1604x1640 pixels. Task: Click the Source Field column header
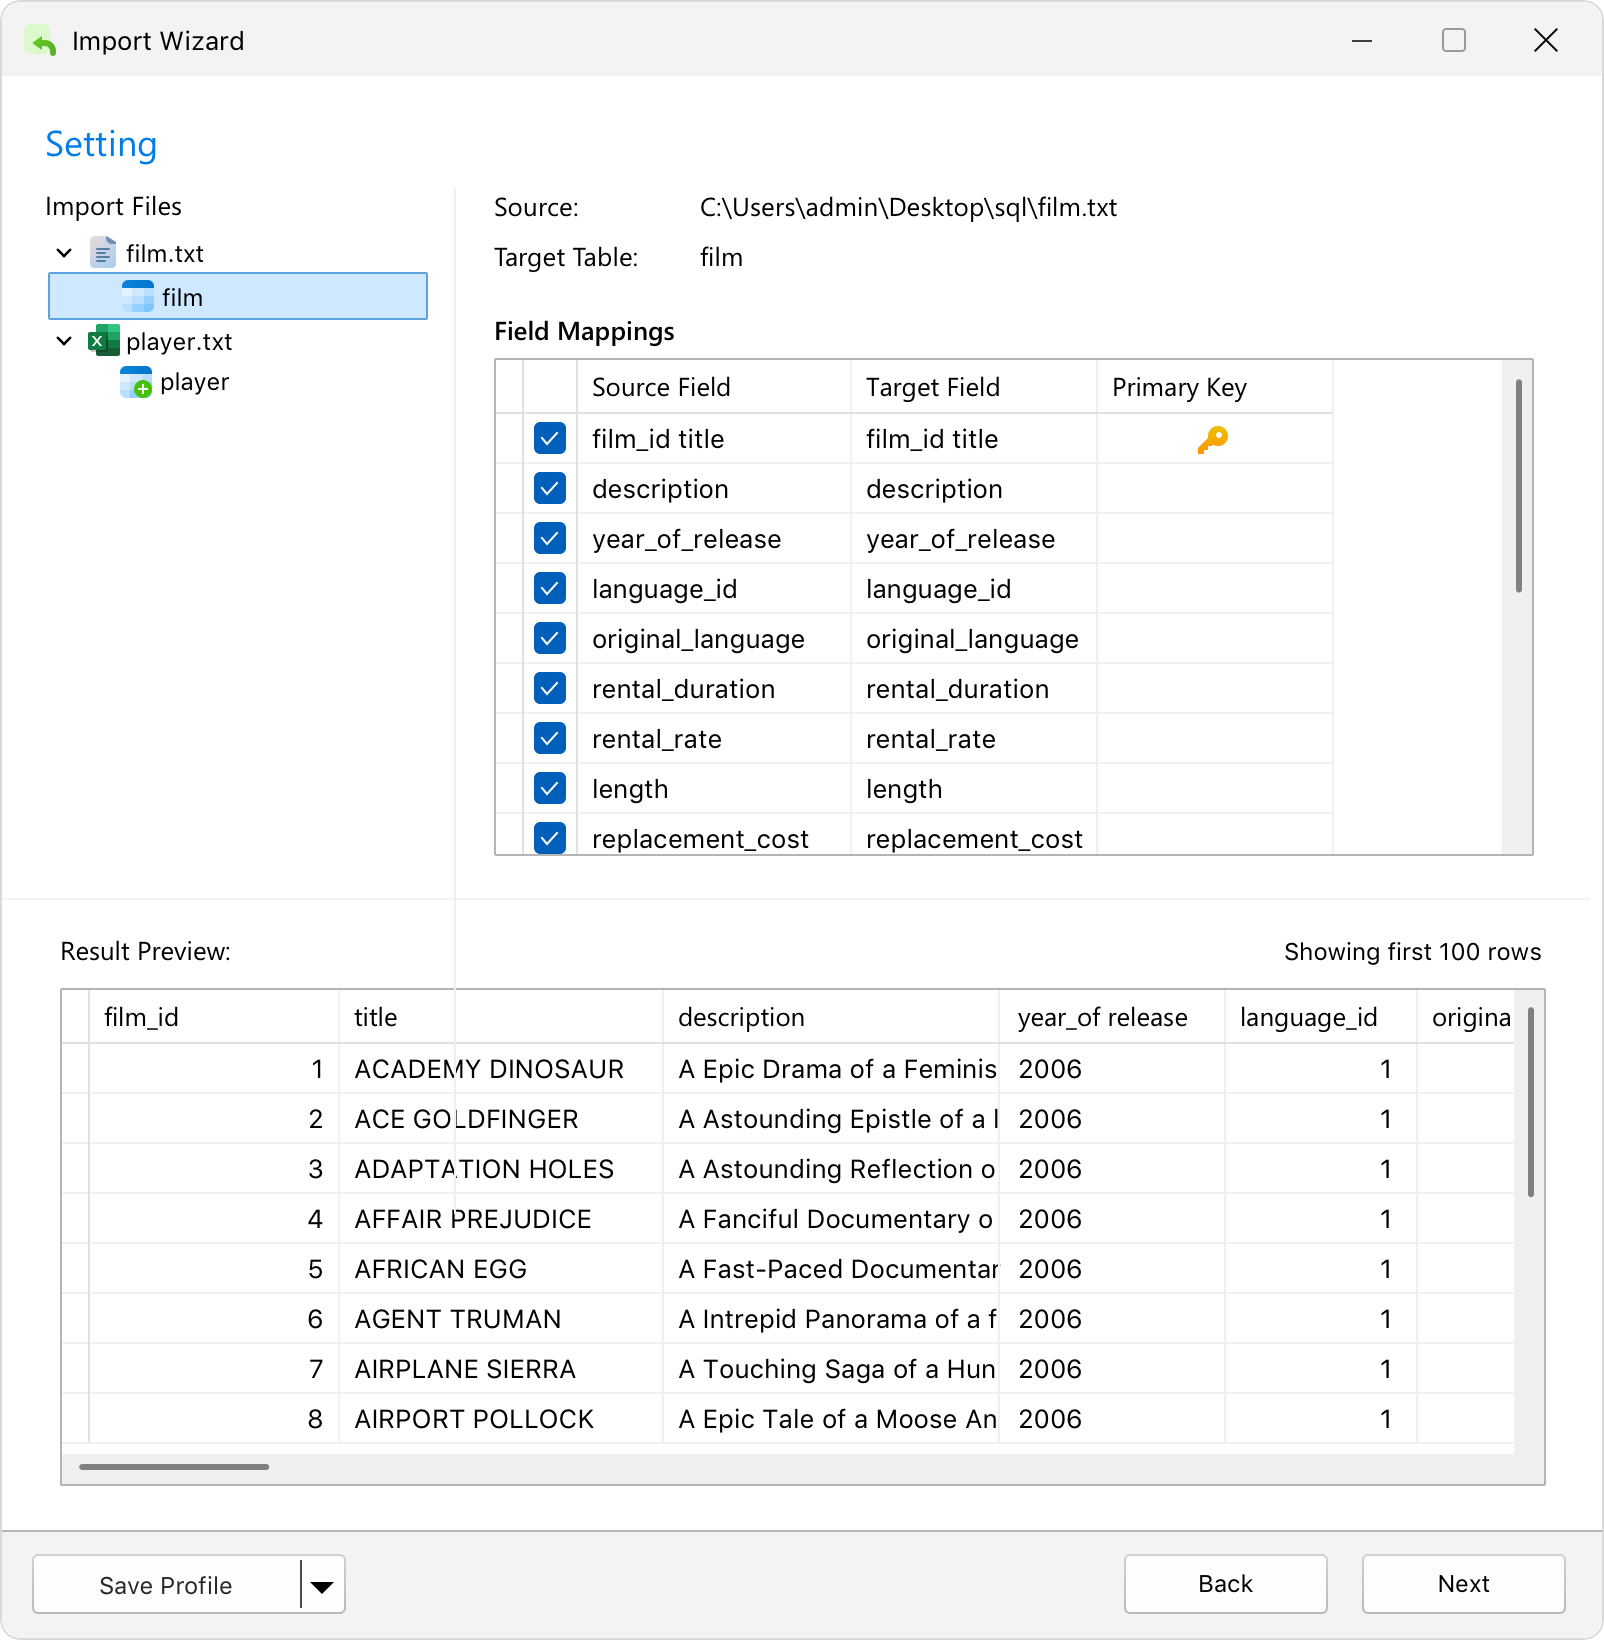pyautogui.click(x=714, y=387)
